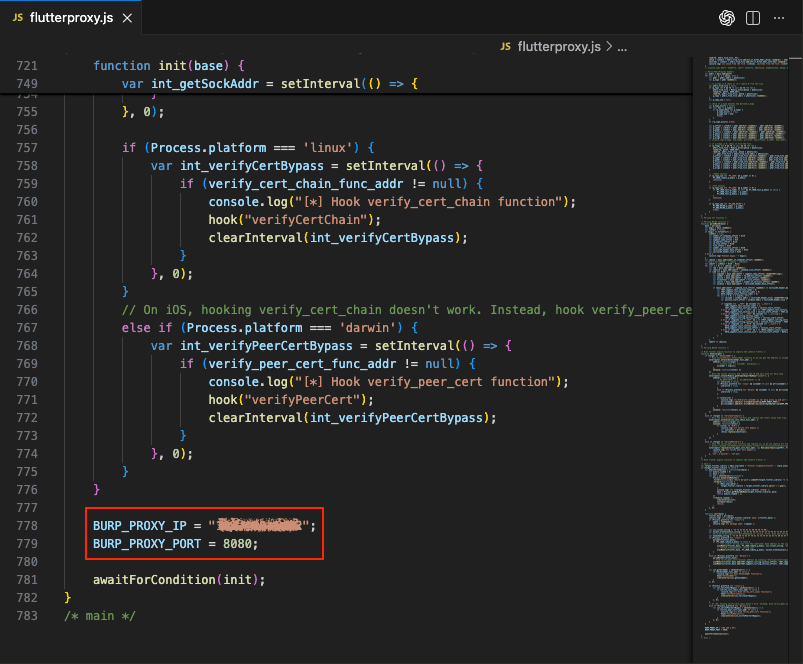Click 'int_verifyCertBypass' in var declaration

pos(252,166)
